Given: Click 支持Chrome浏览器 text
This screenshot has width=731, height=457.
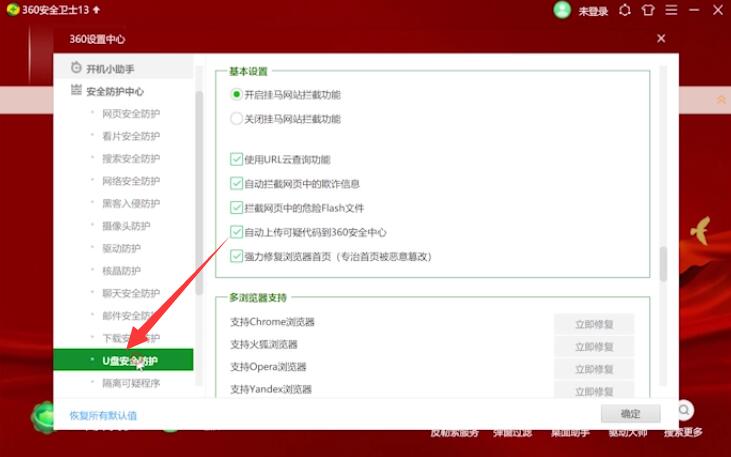Looking at the screenshot, I should tap(272, 322).
